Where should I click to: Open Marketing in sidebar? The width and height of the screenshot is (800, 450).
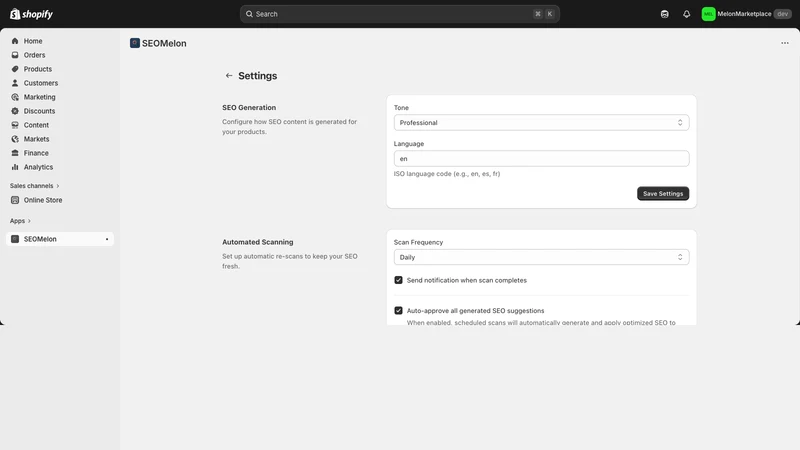(39, 97)
